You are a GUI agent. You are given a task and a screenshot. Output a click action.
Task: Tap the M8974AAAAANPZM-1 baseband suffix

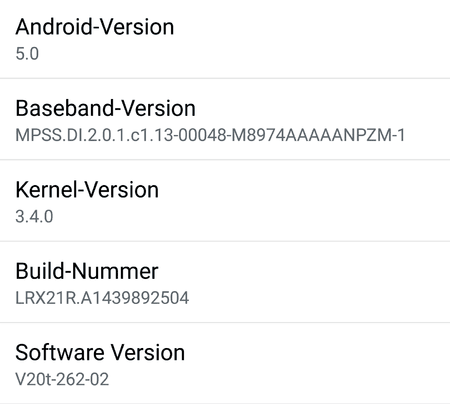(318, 135)
